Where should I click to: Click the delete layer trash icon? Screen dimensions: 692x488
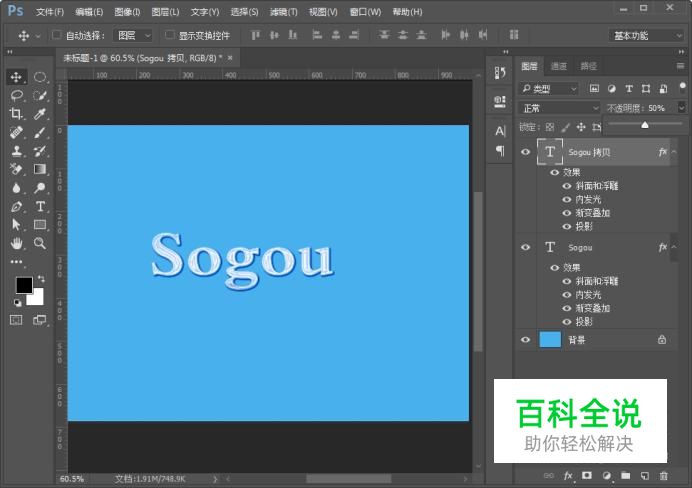[663, 476]
